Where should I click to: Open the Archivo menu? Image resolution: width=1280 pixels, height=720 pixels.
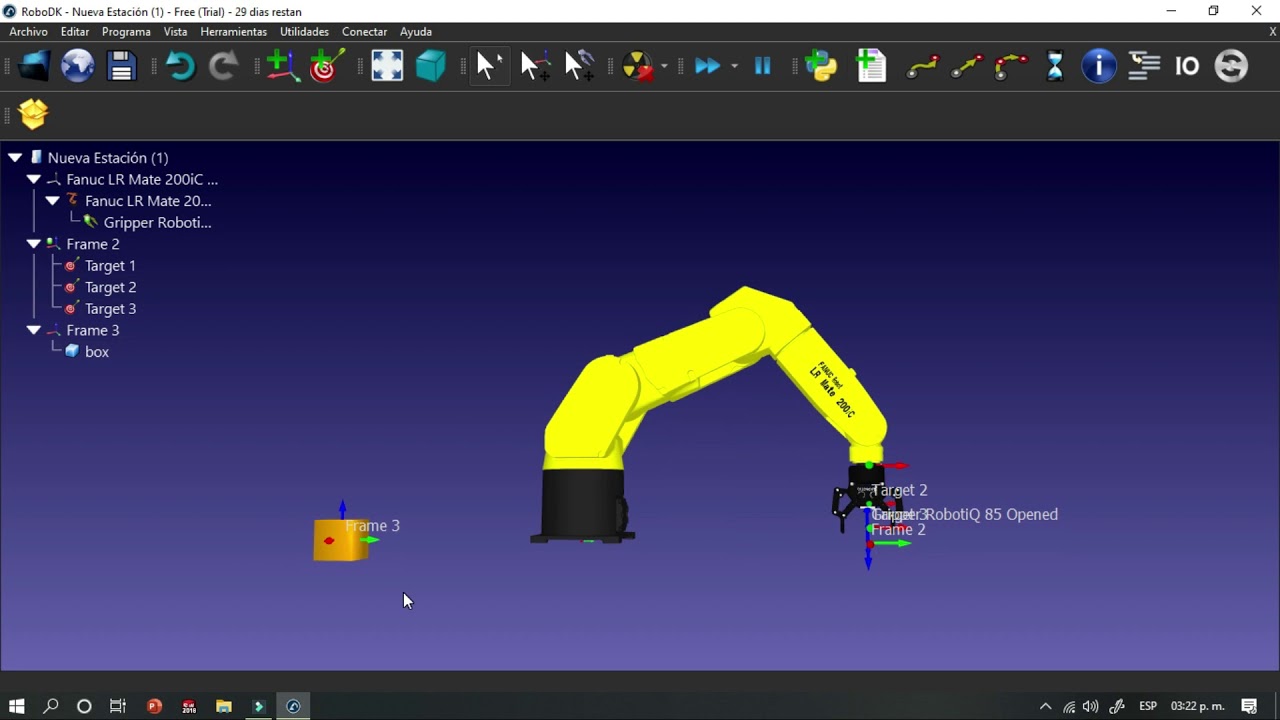point(28,32)
